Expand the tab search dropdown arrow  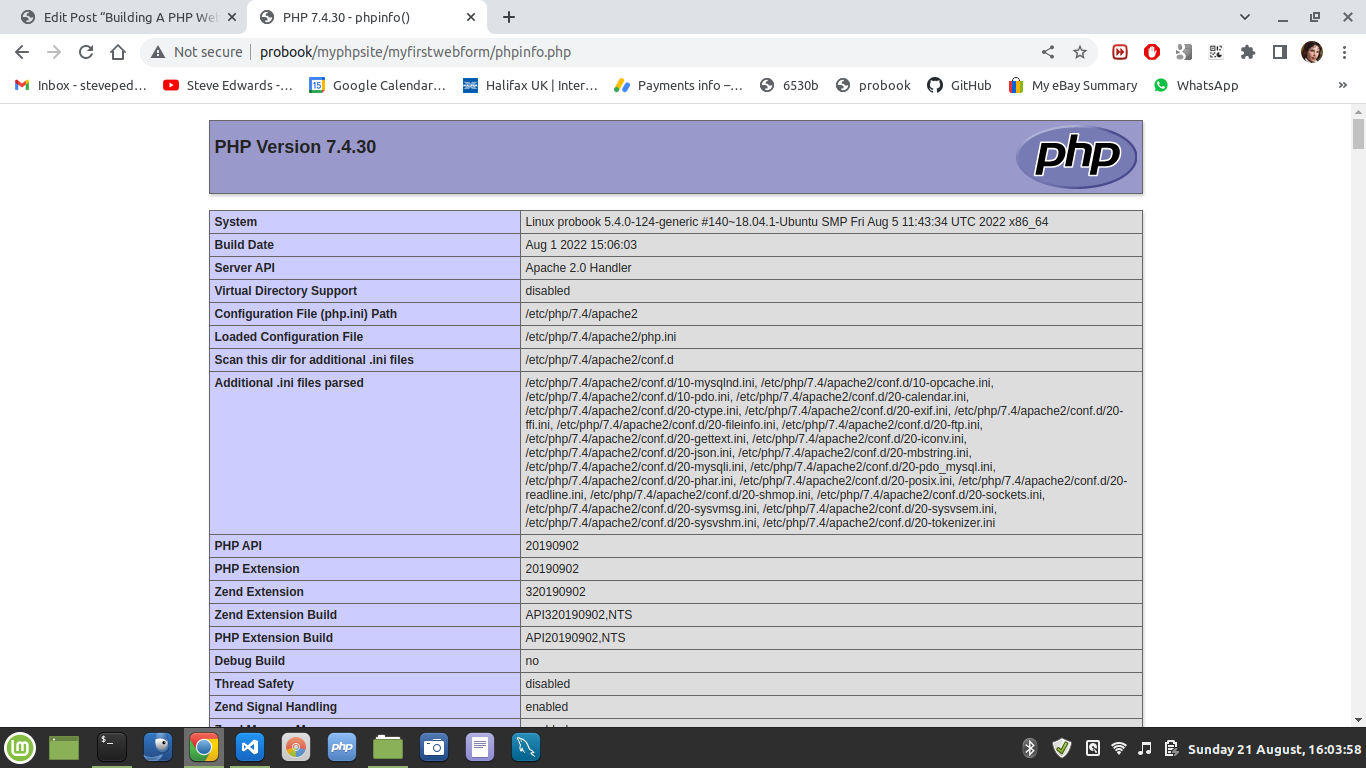1245,17
